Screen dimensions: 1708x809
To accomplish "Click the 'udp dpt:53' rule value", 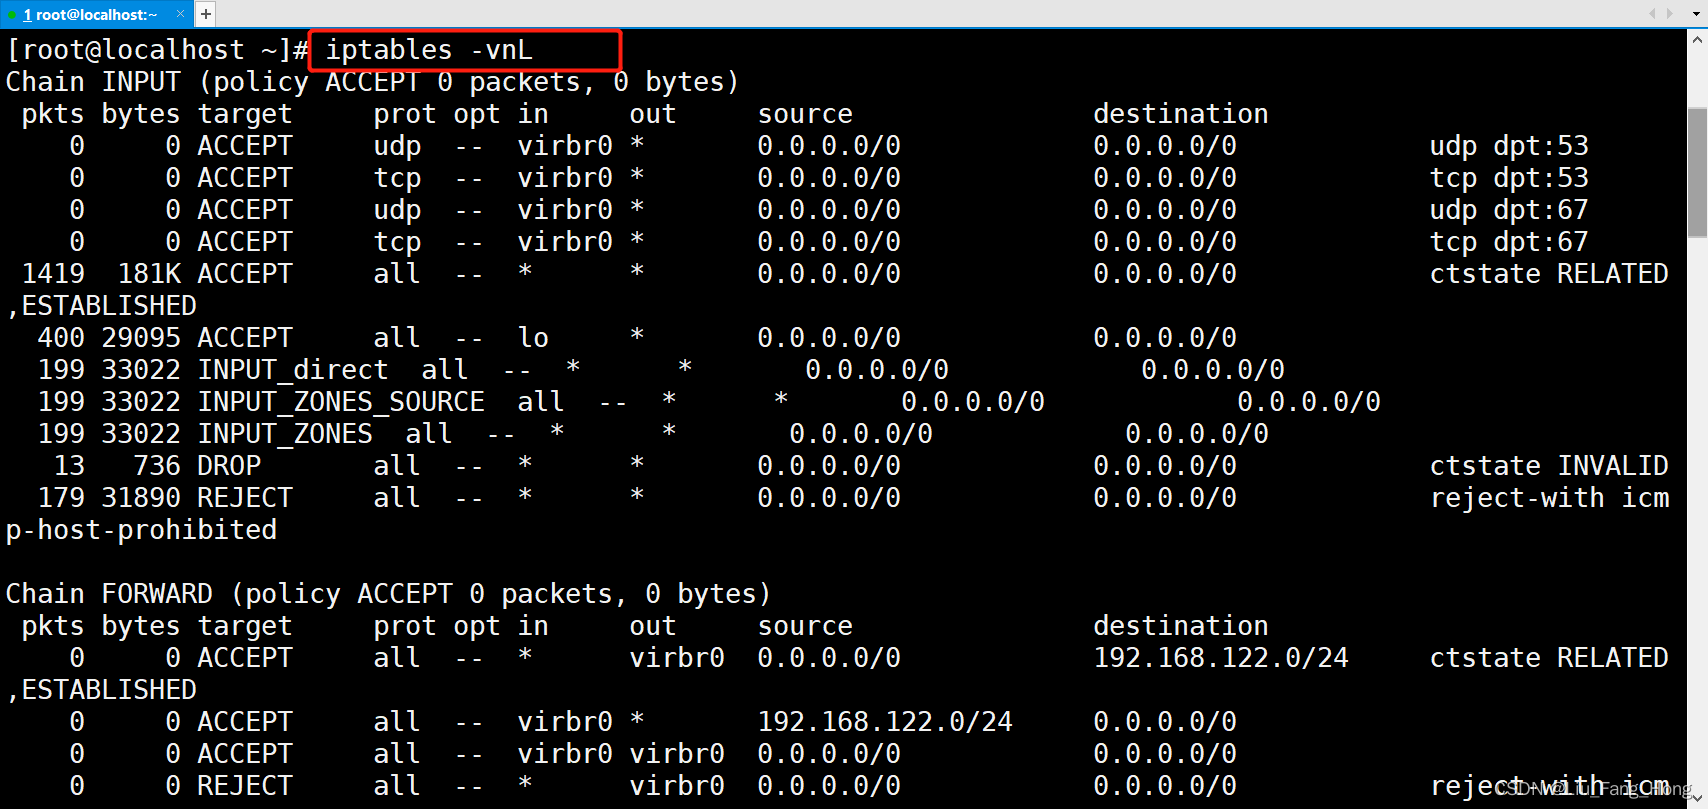I will point(1509,146).
